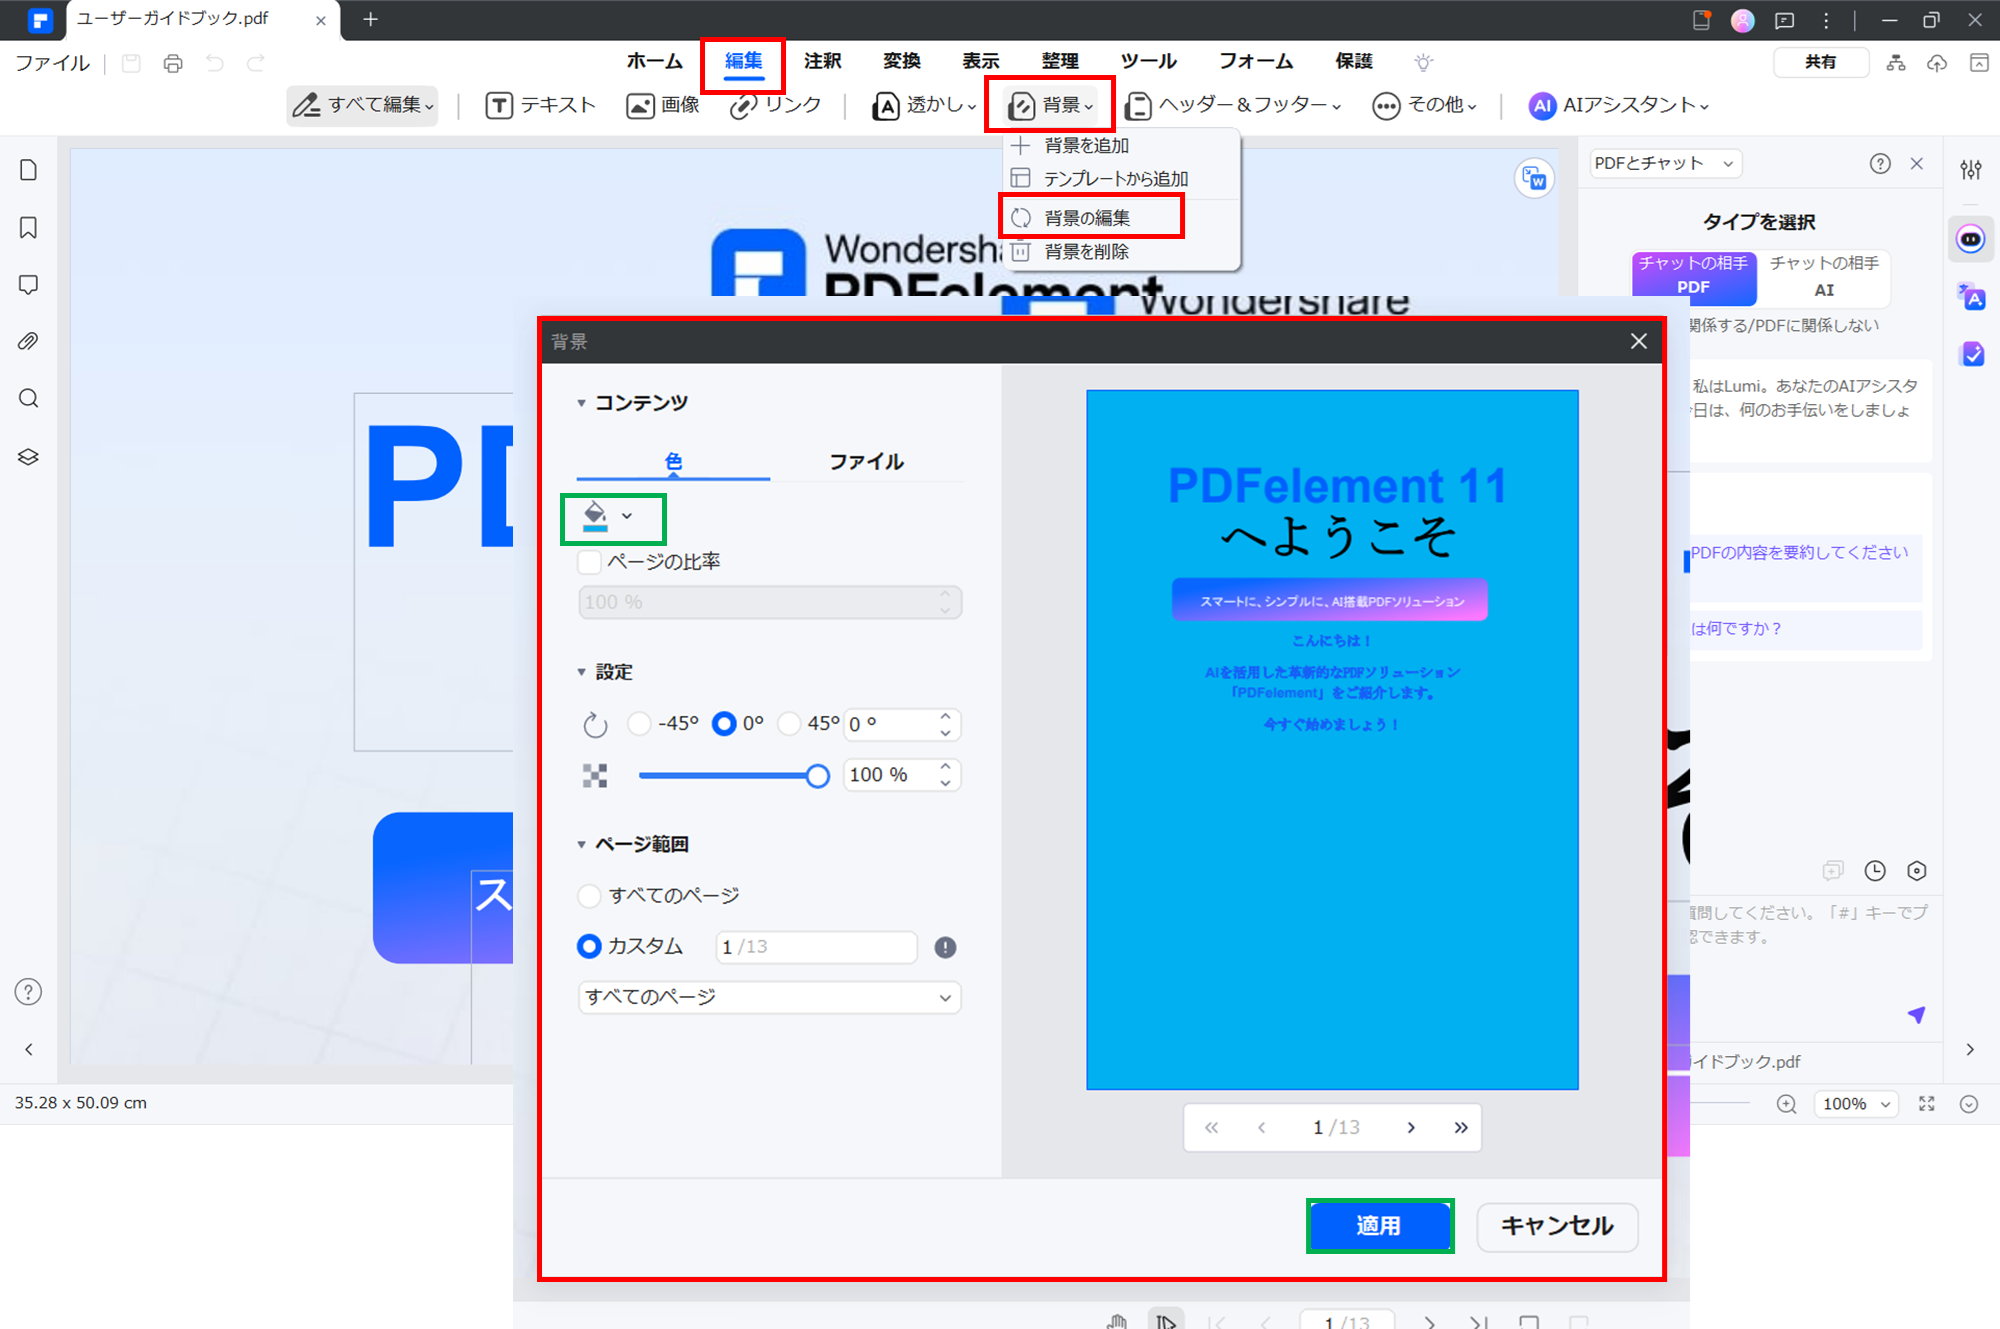Click the 共有 share button
The height and width of the screenshot is (1329, 2000).
[1821, 62]
